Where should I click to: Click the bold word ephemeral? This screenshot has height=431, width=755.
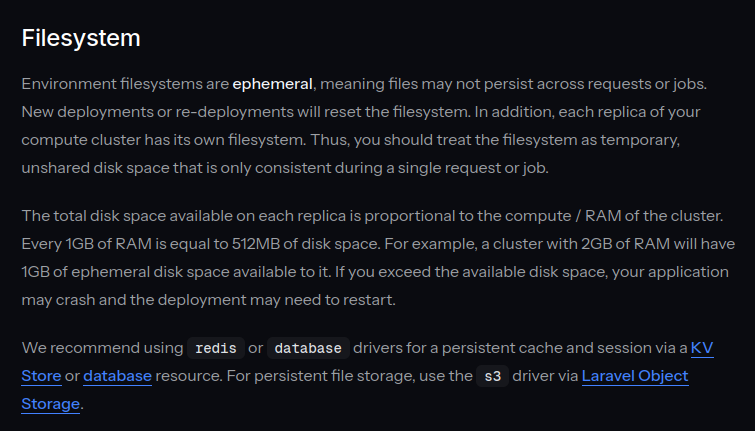(x=274, y=83)
